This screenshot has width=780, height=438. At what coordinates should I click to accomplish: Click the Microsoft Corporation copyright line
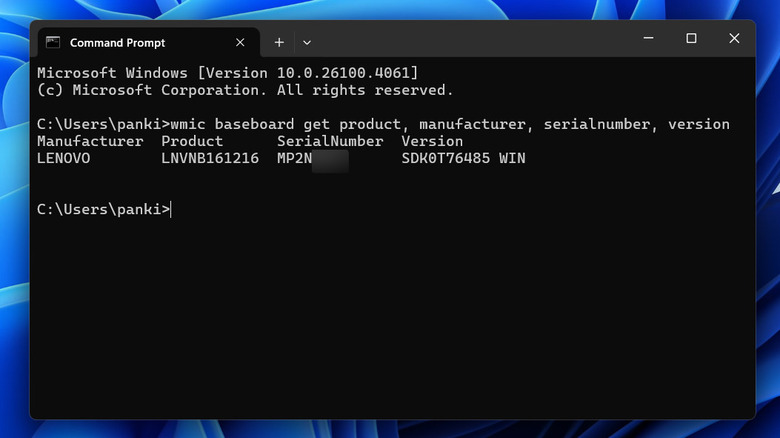coord(244,90)
